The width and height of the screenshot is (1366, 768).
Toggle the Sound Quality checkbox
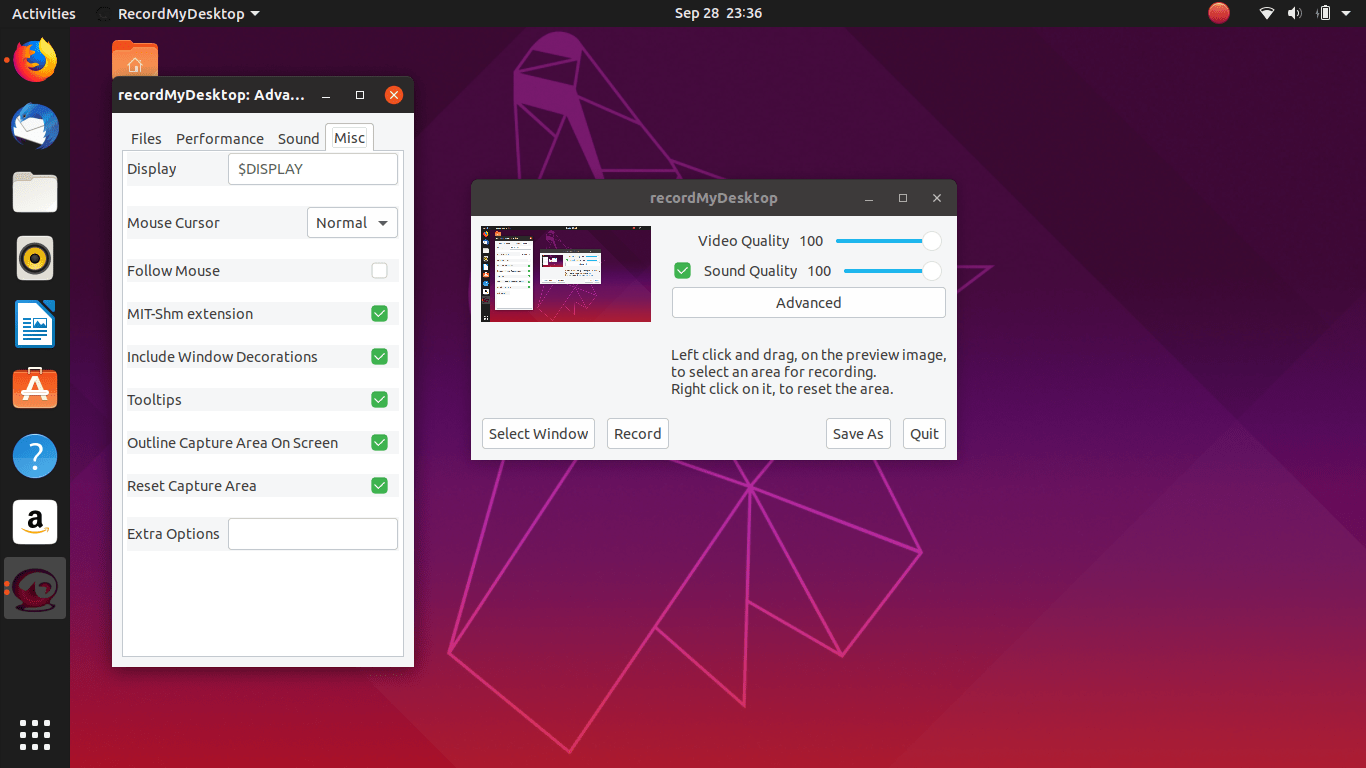point(683,270)
